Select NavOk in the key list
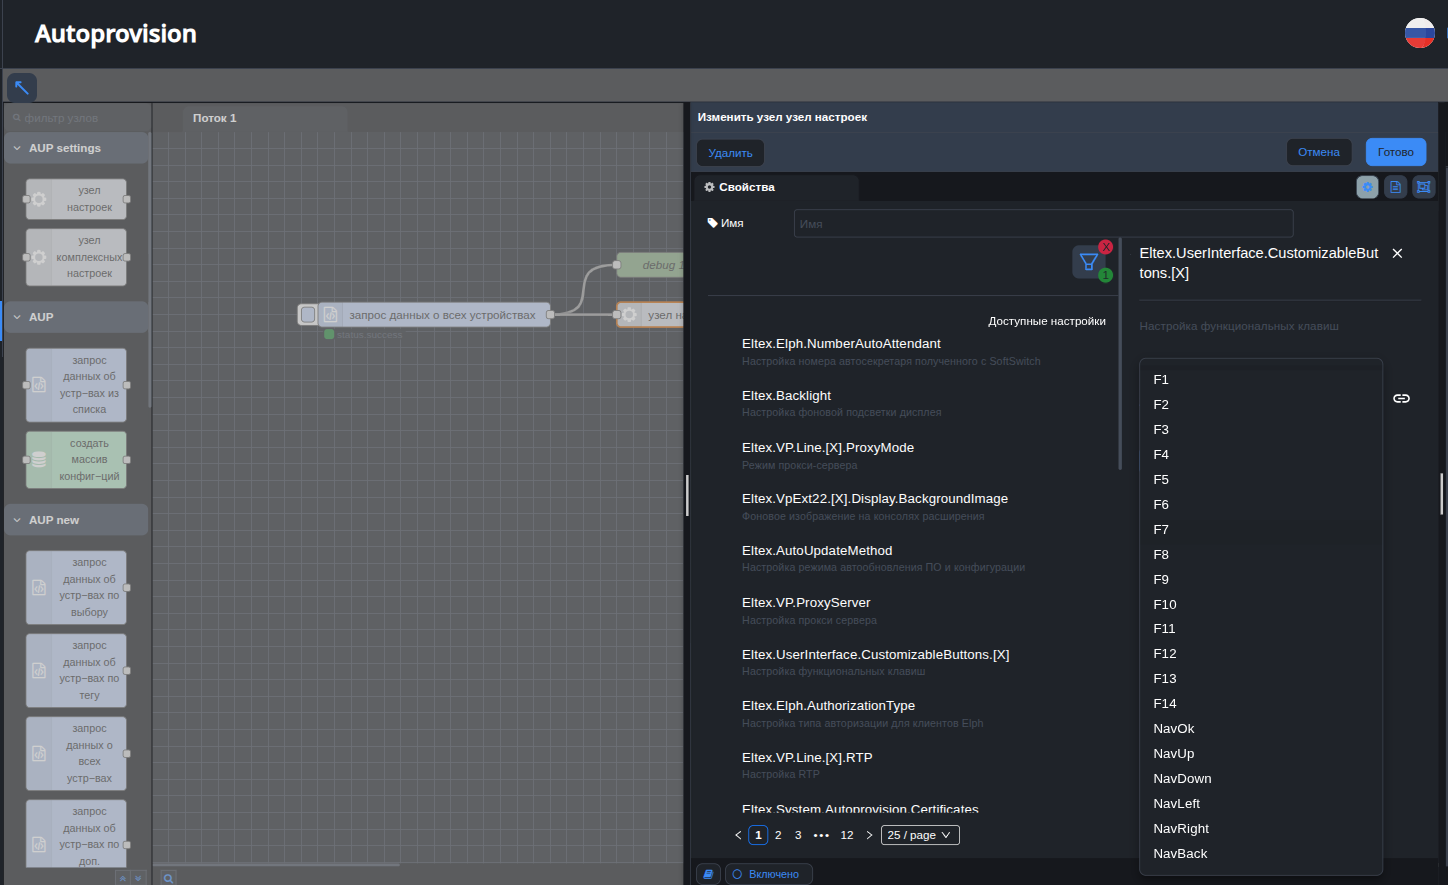Screen dimensions: 1448x885 point(1174,729)
